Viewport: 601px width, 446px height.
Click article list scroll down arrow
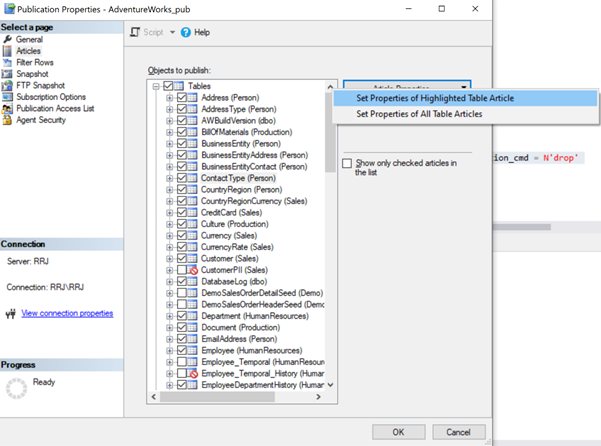pyautogui.click(x=330, y=385)
